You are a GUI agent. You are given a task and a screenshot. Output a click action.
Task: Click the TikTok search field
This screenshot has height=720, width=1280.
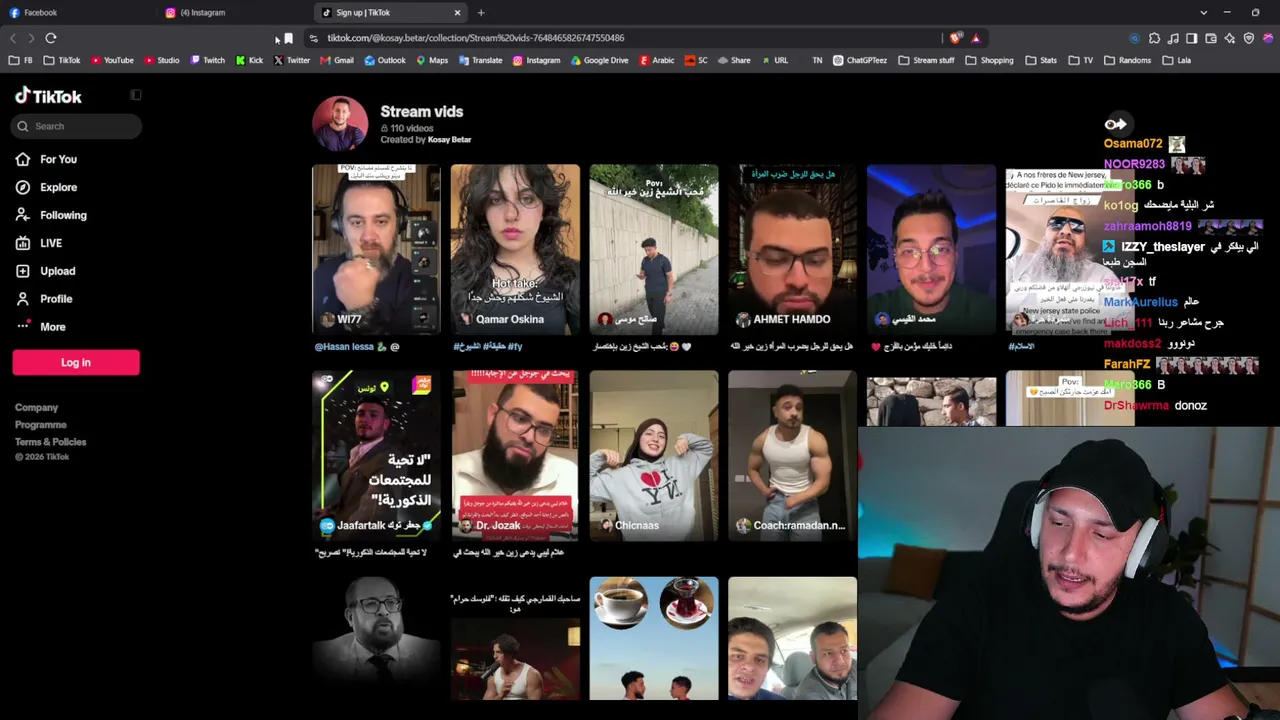pyautogui.click(x=77, y=126)
